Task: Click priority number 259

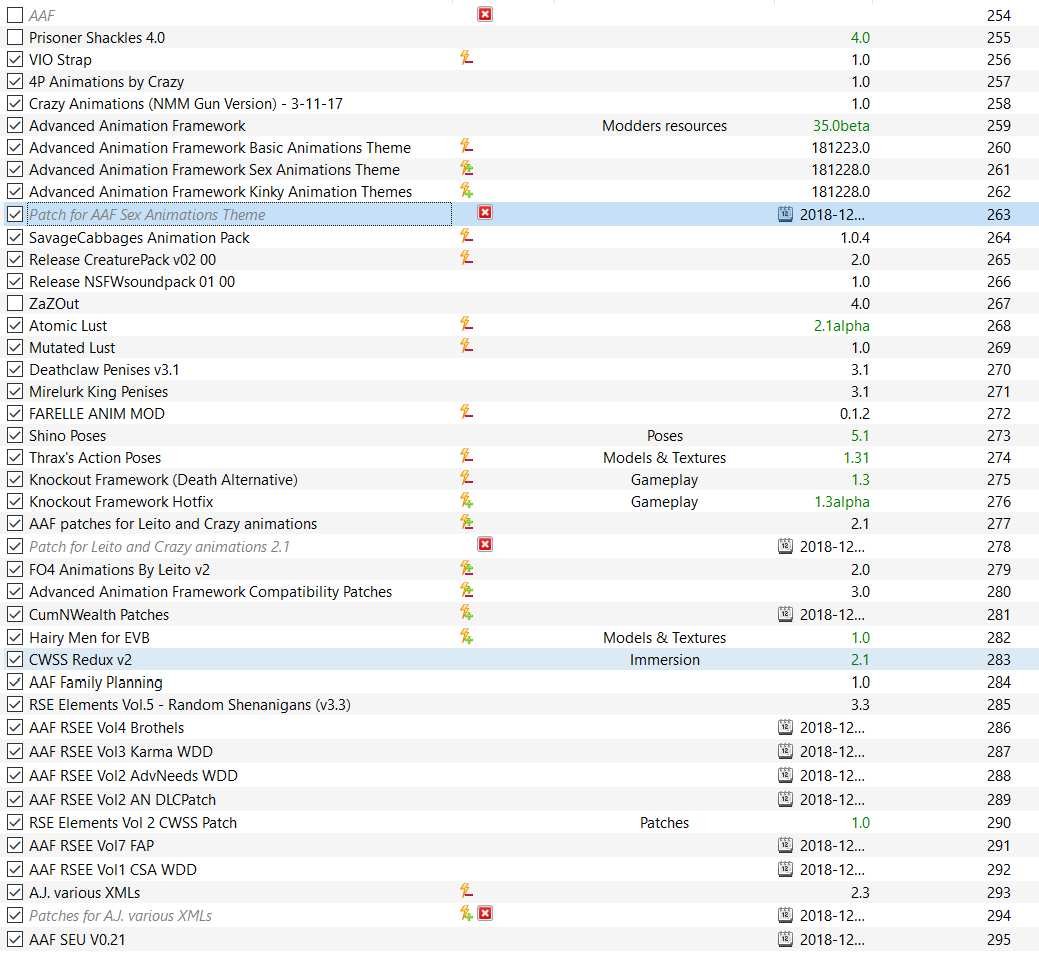Action: click(999, 125)
